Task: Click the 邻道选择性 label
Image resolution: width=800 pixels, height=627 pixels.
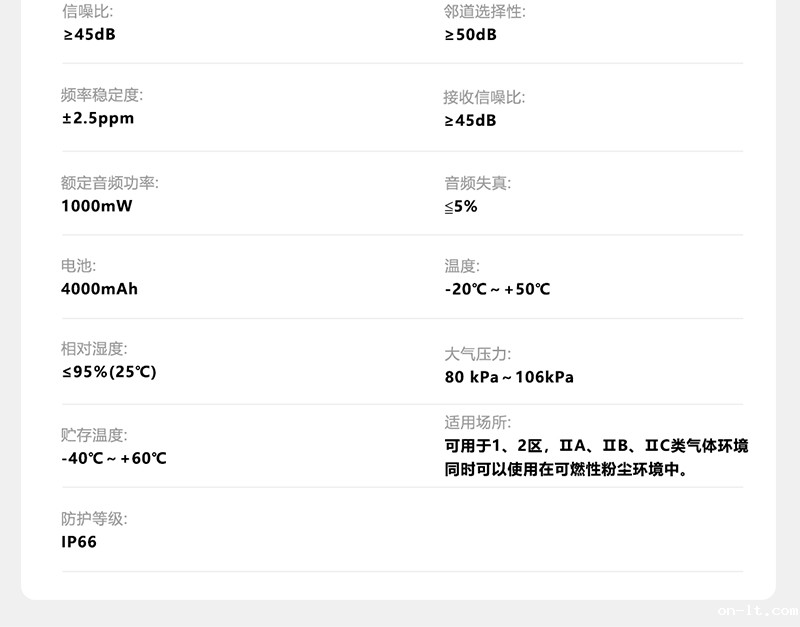Action: click(x=485, y=12)
